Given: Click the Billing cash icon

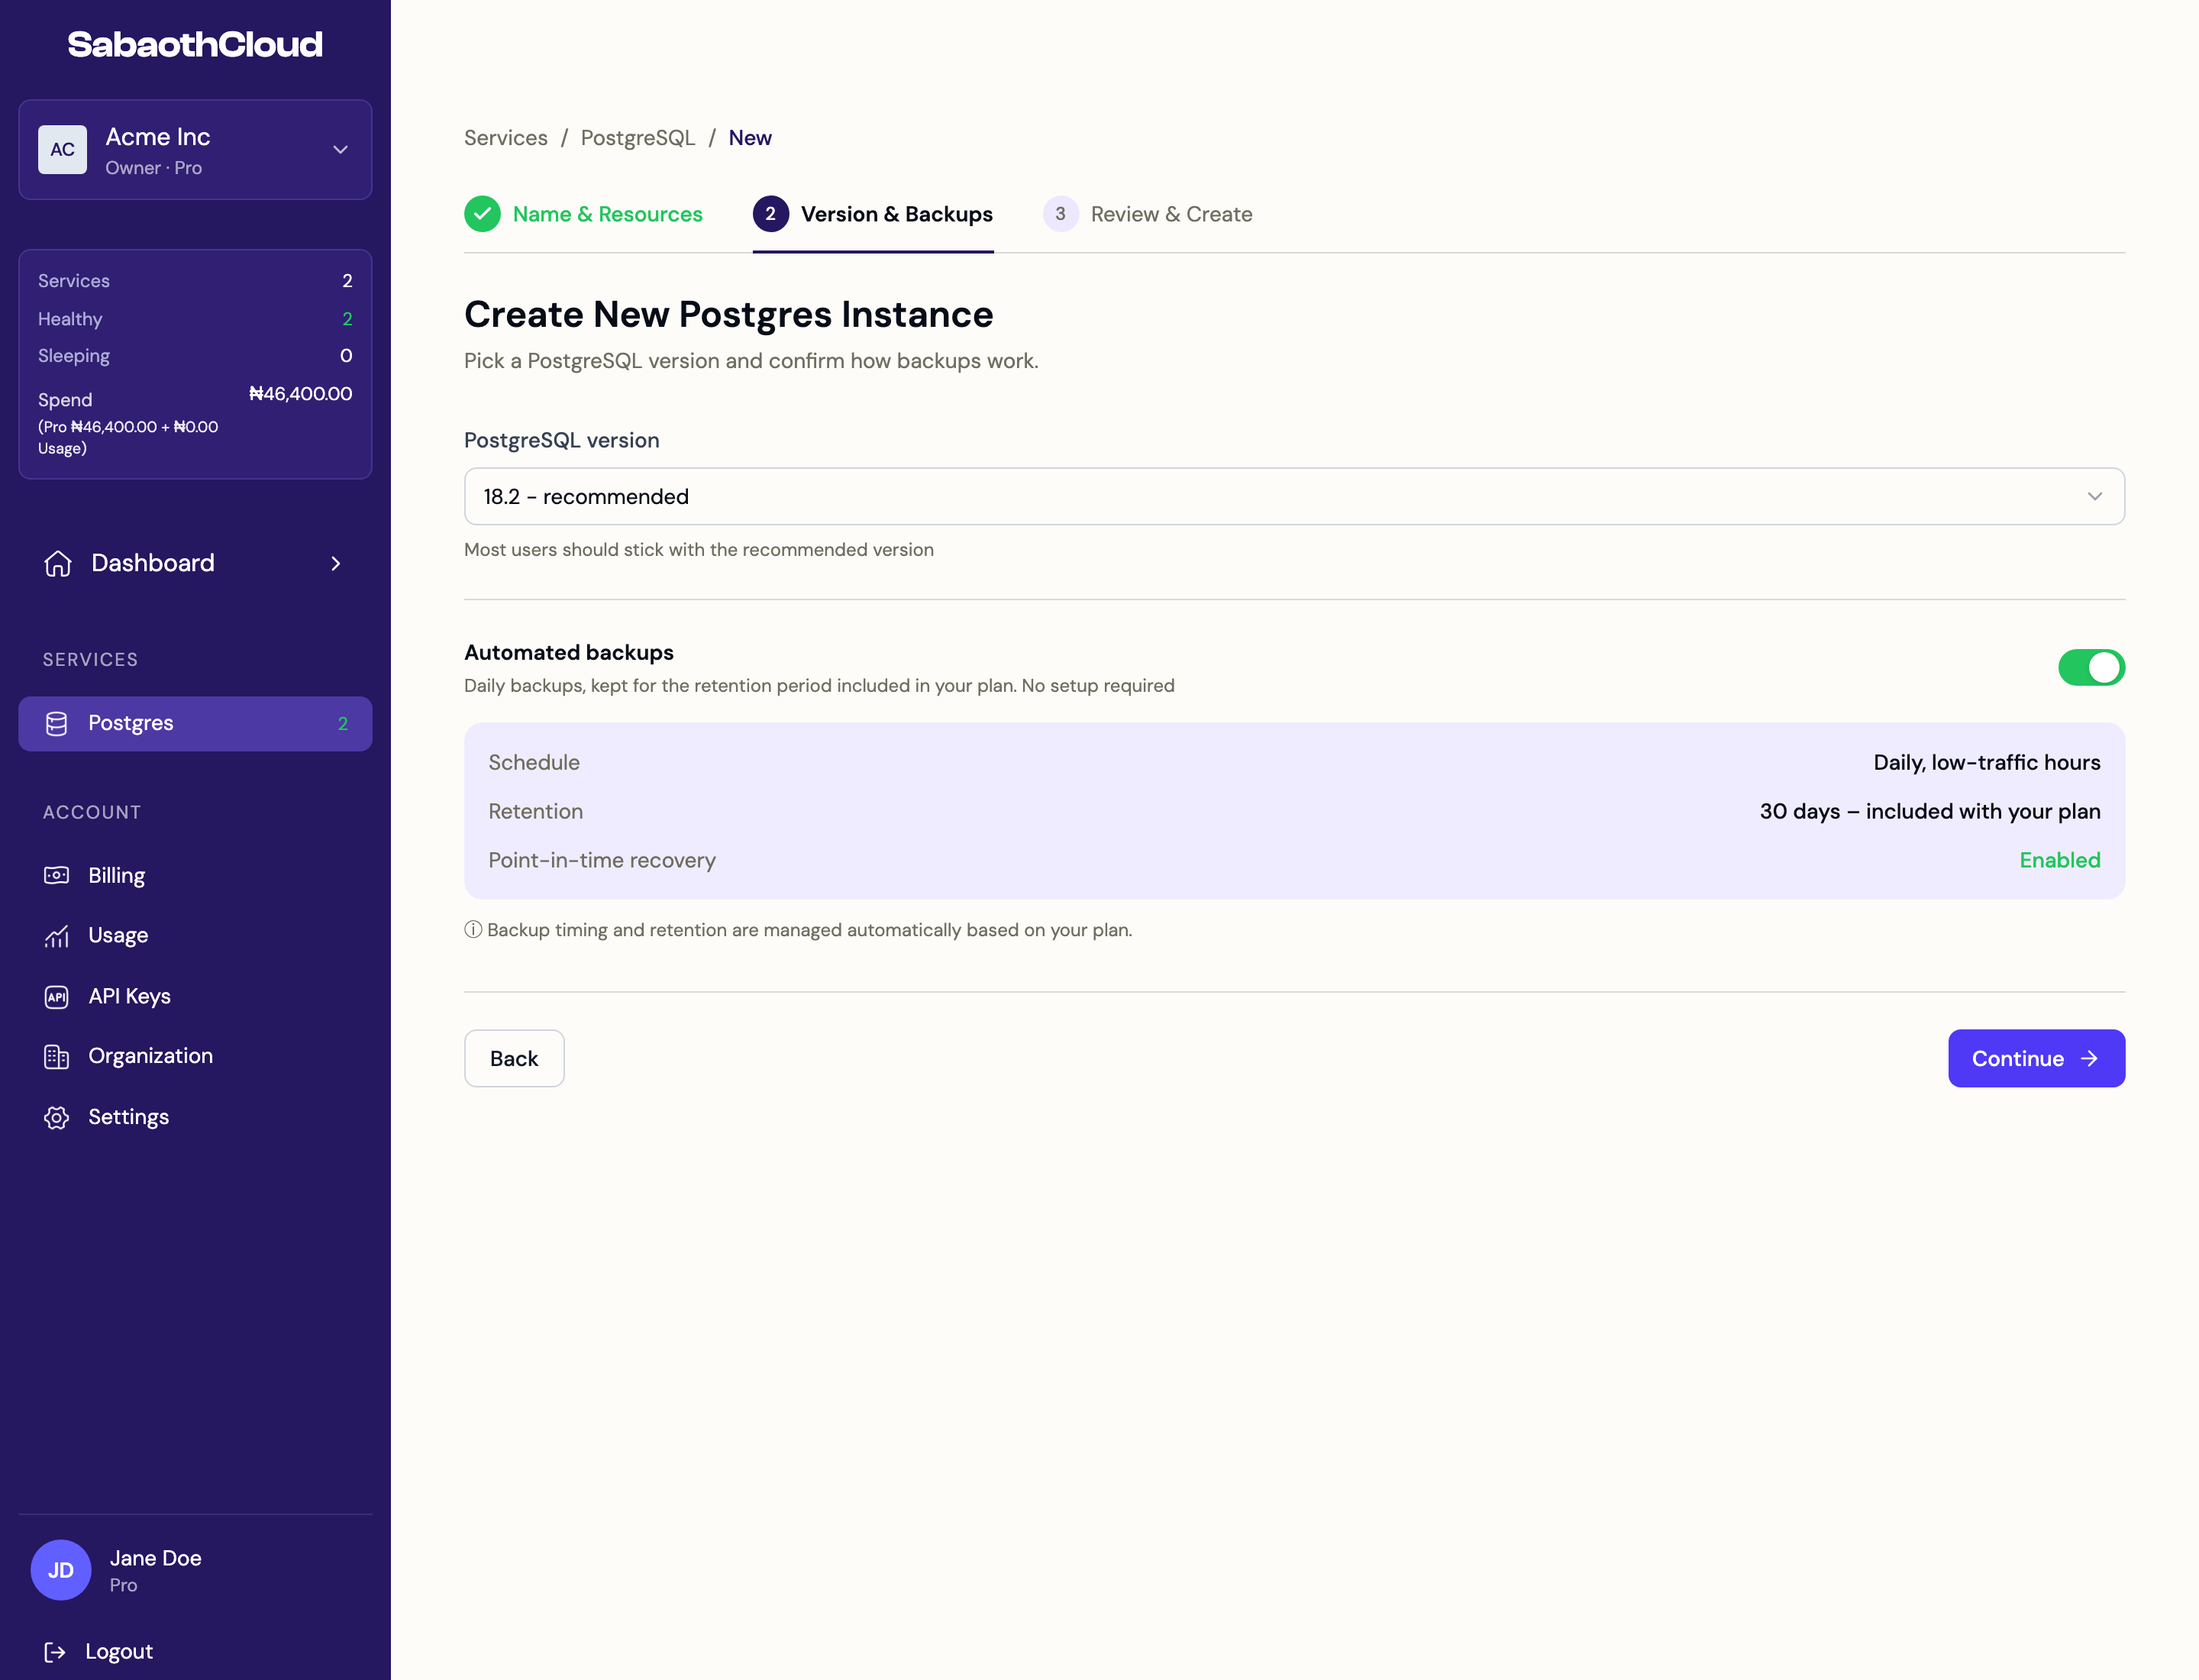Looking at the screenshot, I should 57,876.
